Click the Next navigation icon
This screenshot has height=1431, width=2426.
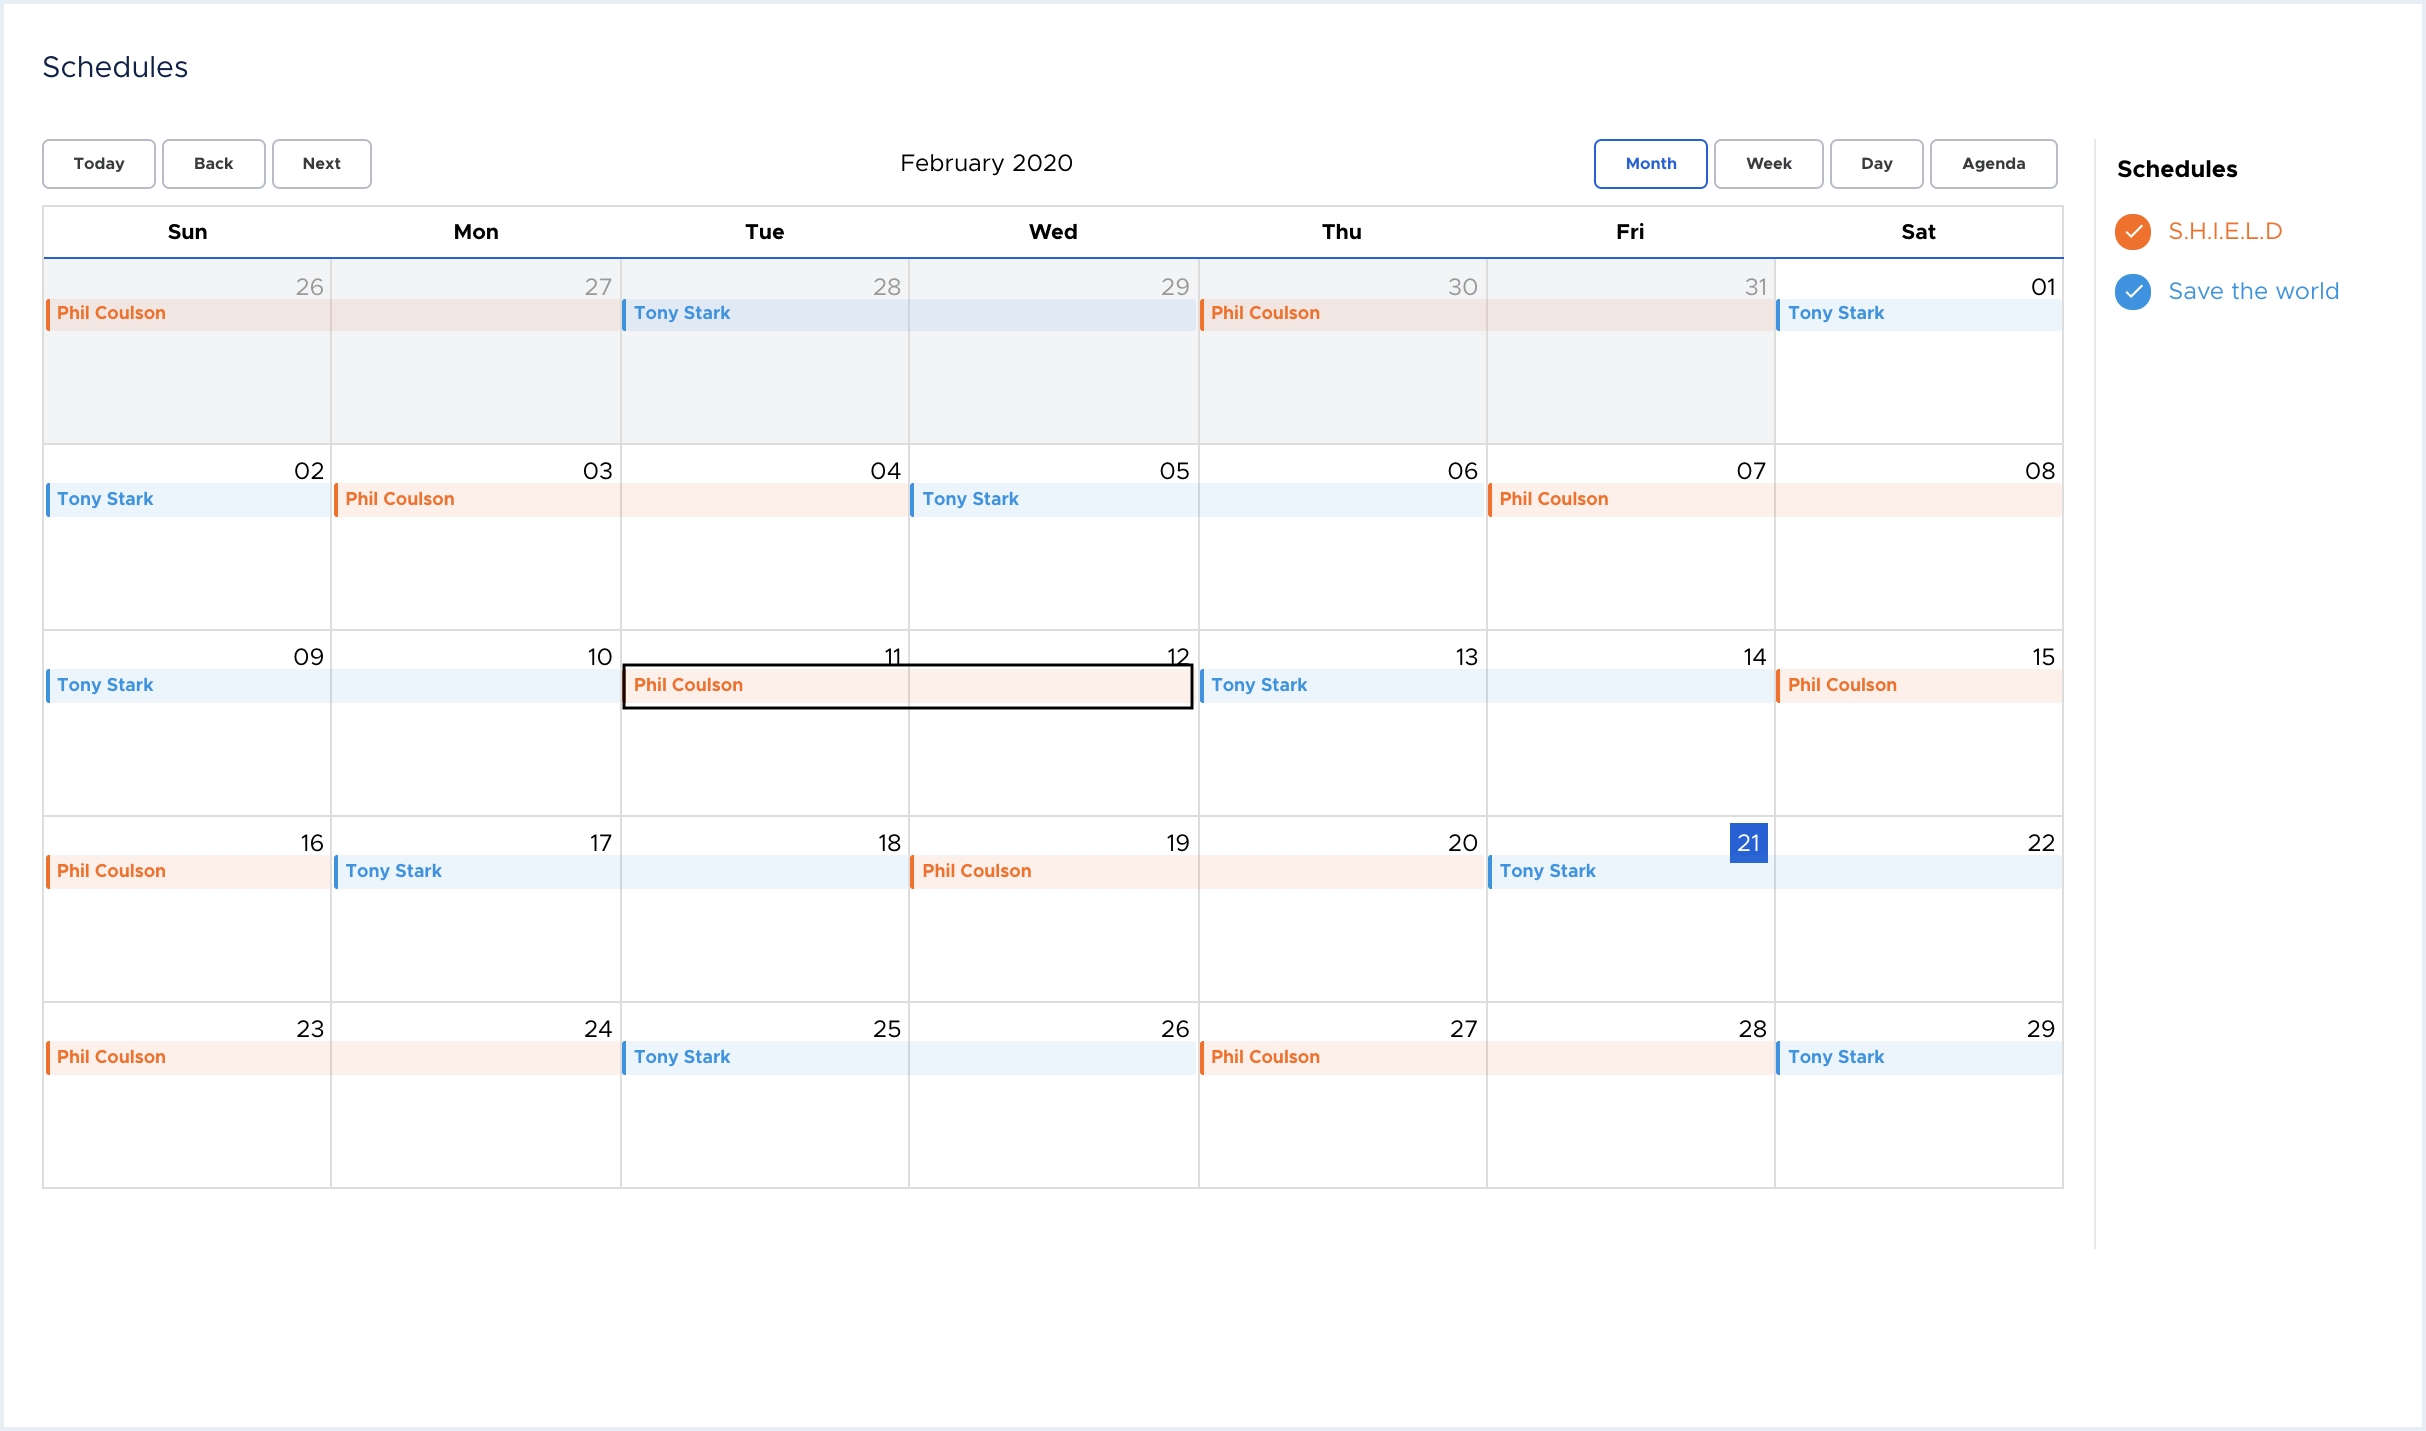(x=320, y=164)
